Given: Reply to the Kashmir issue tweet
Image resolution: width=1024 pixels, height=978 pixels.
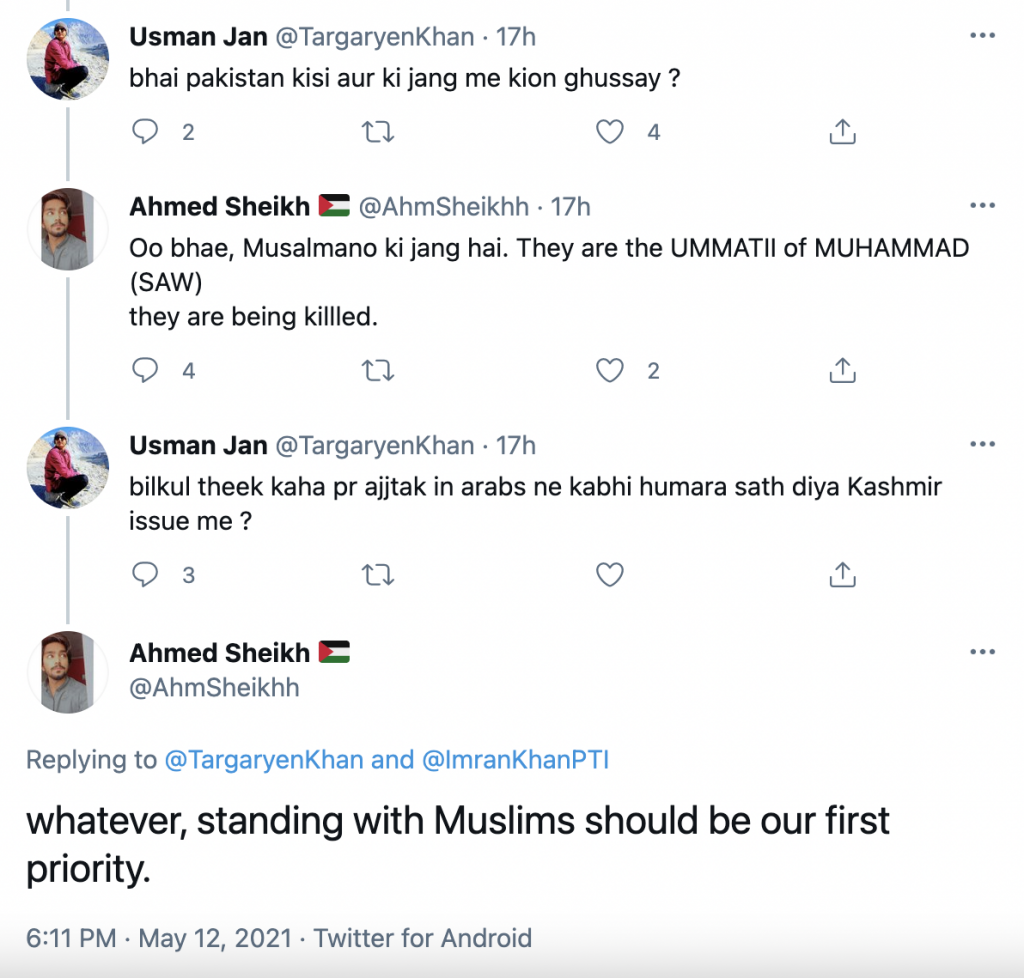Looking at the screenshot, I should 145,575.
